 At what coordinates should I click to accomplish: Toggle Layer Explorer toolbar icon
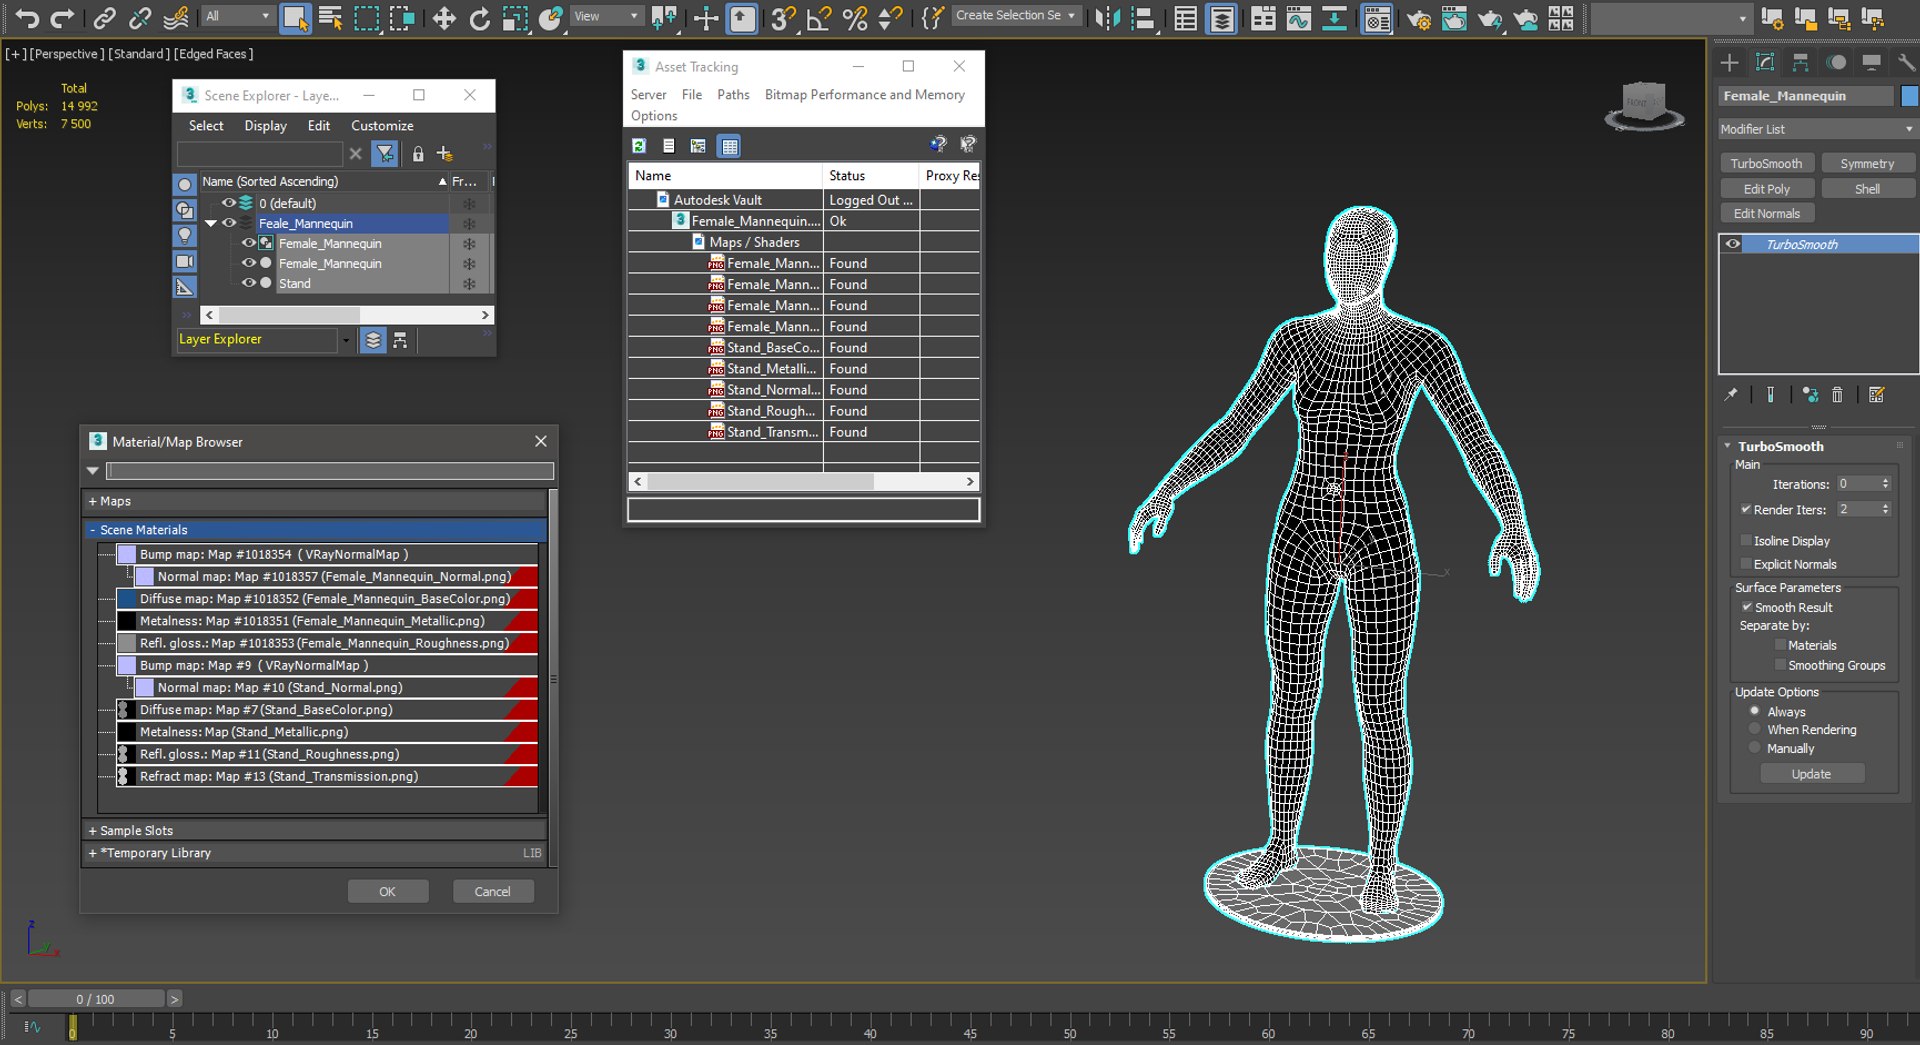1222,17
